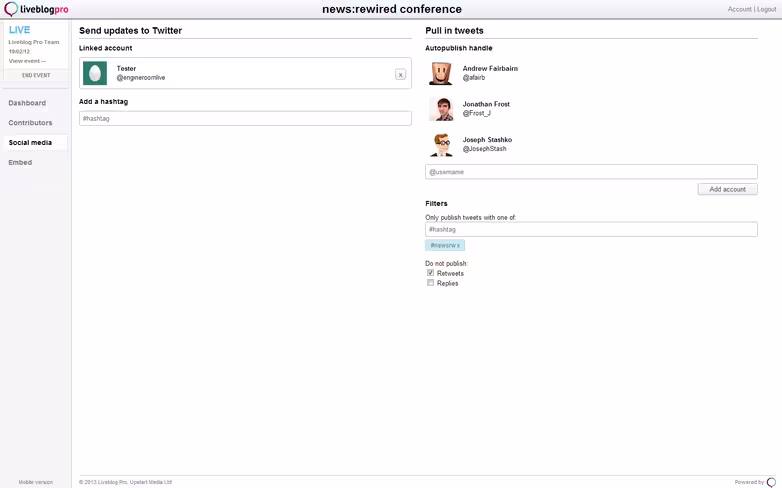Click the Logout link
This screenshot has width=782, height=488.
point(767,9)
